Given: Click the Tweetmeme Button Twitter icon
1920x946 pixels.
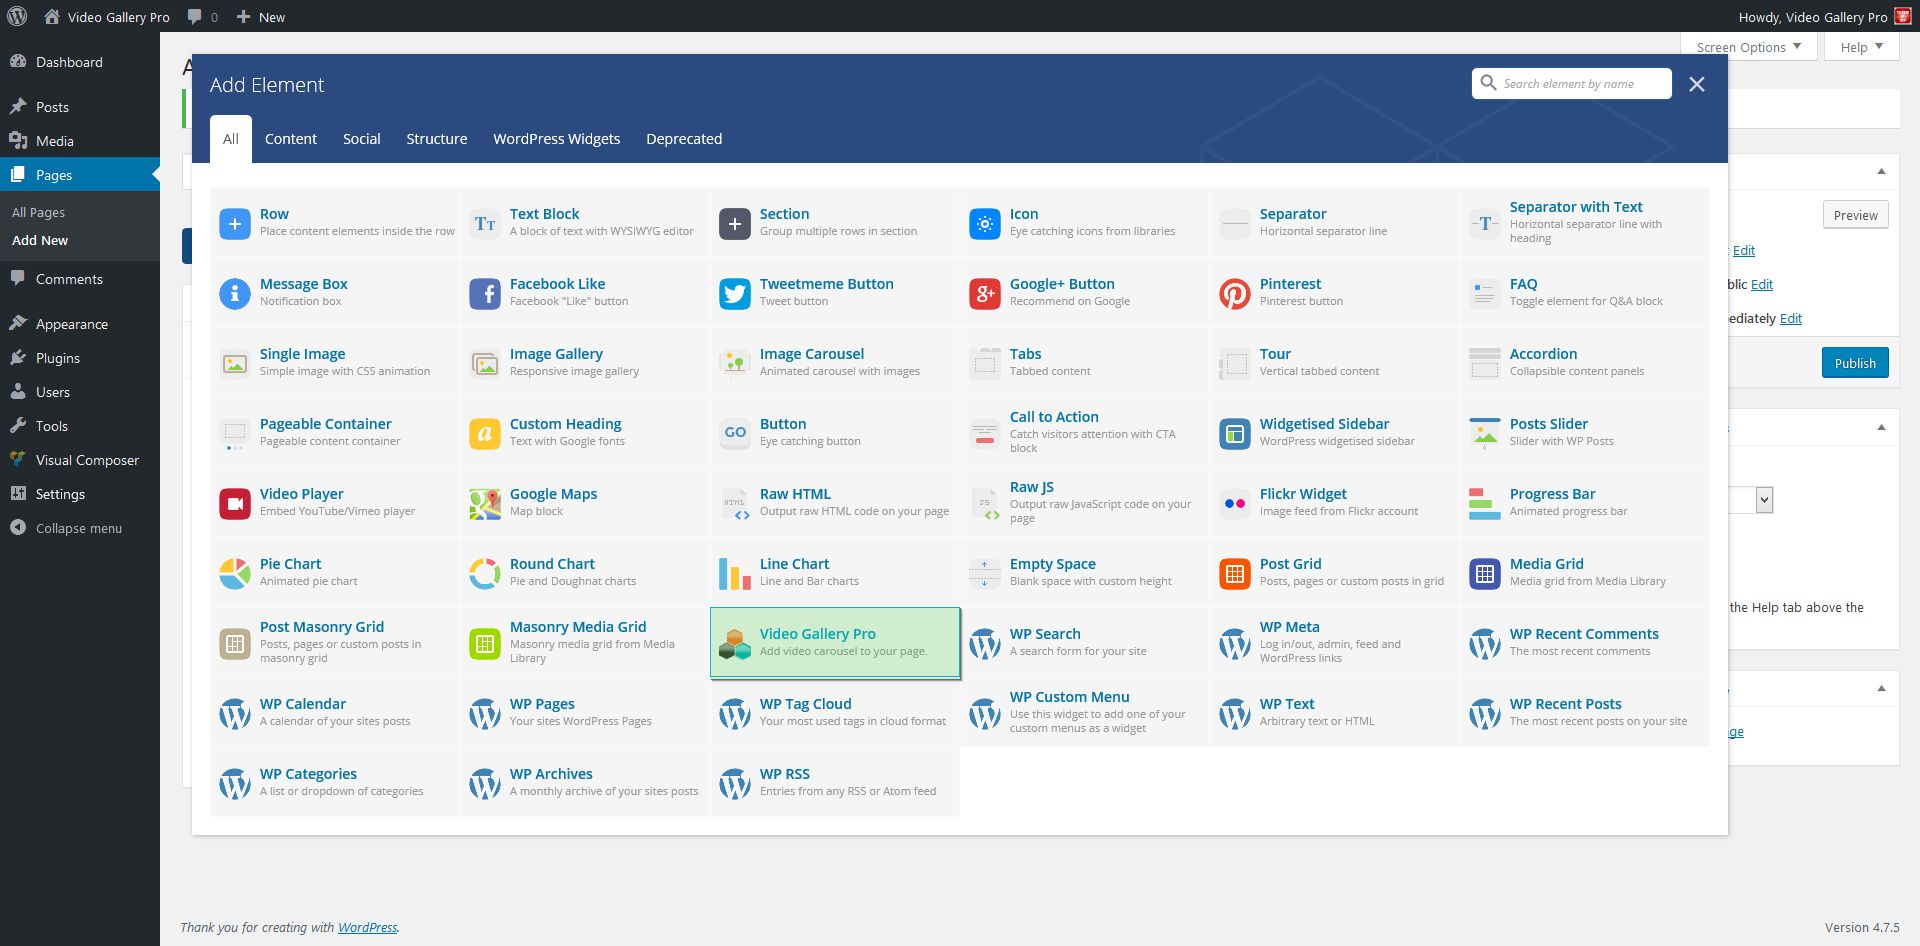Looking at the screenshot, I should (x=735, y=294).
